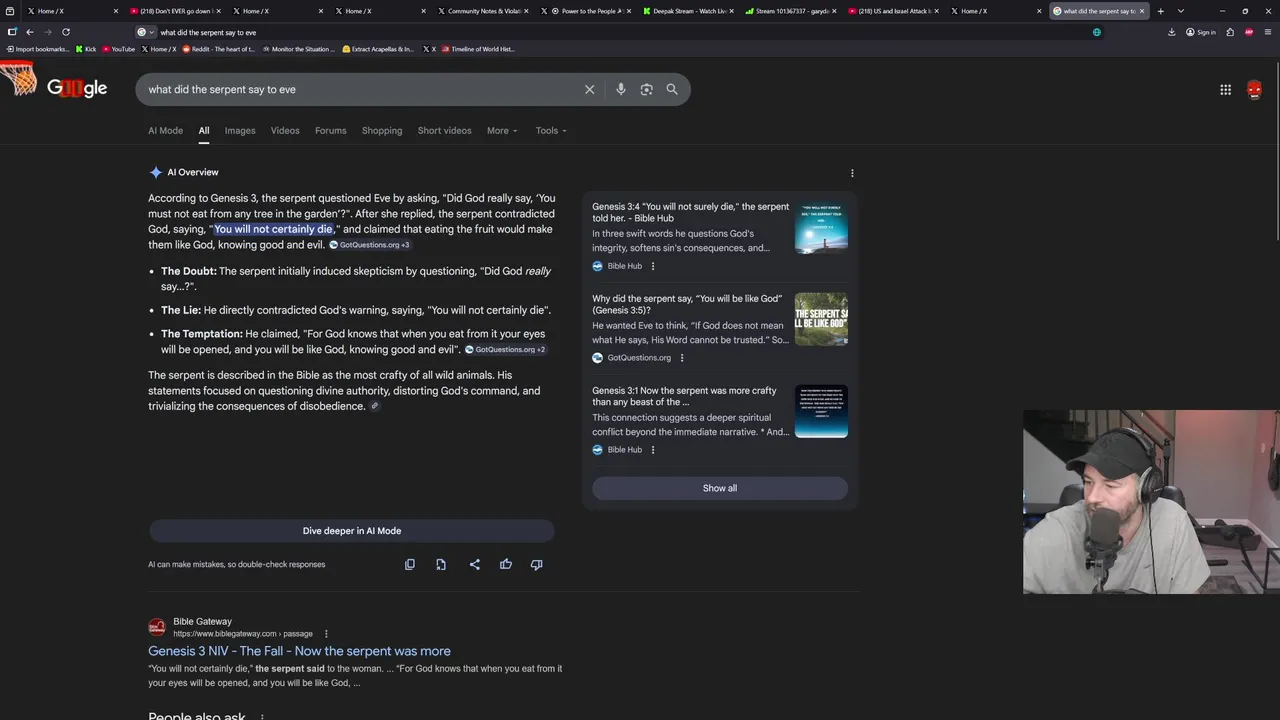Image resolution: width=1280 pixels, height=720 pixels.
Task: Open 'Genesis 3:4 You will not surely die' source
Action: tap(690, 212)
